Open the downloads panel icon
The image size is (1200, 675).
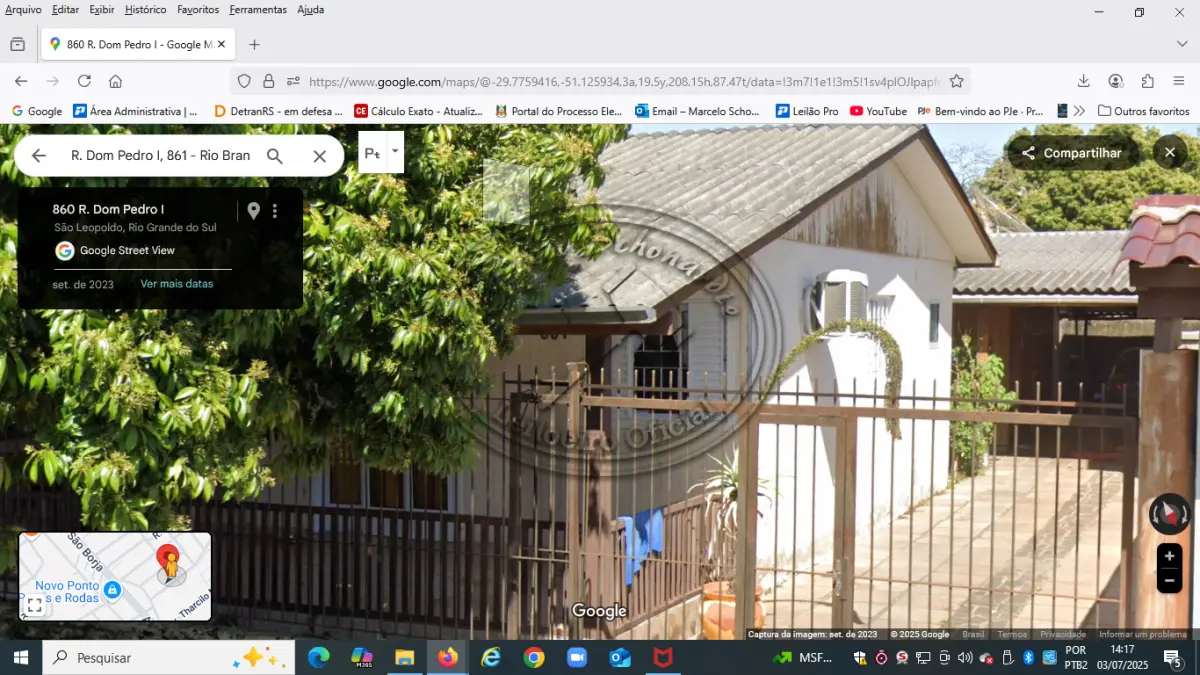click(1083, 81)
